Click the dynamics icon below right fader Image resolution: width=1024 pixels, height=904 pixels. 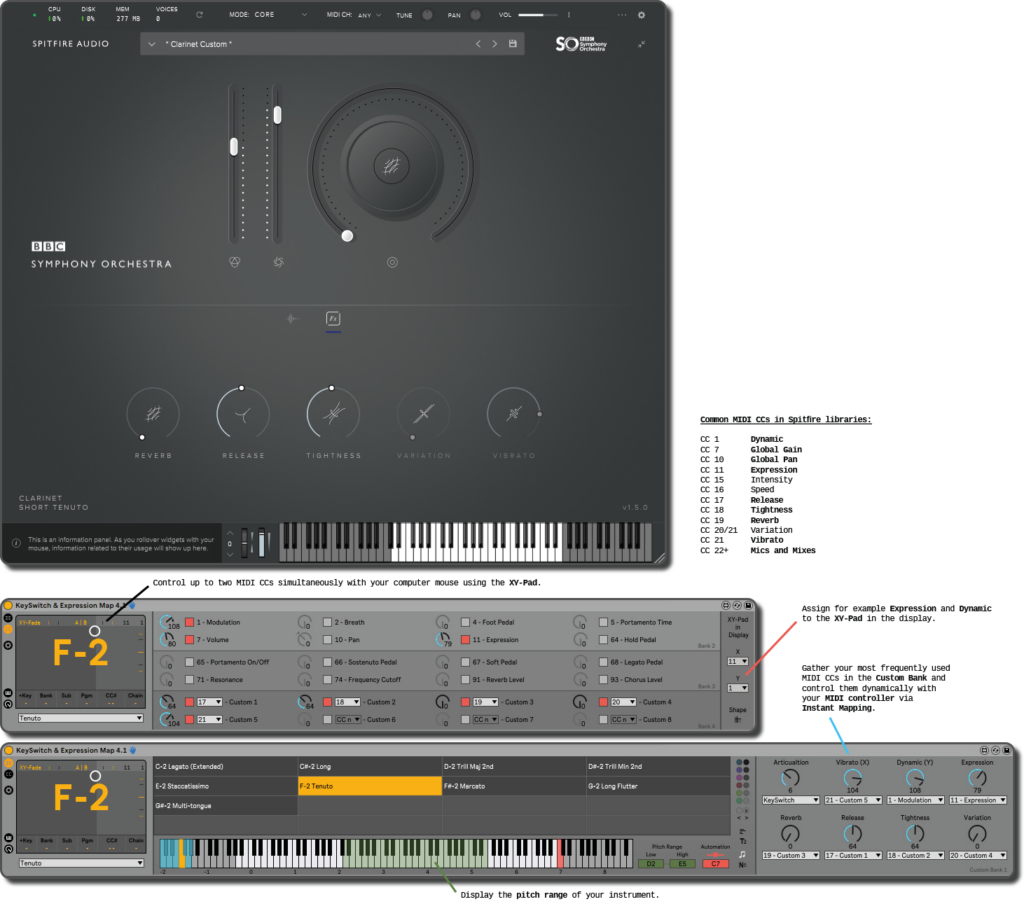point(279,262)
